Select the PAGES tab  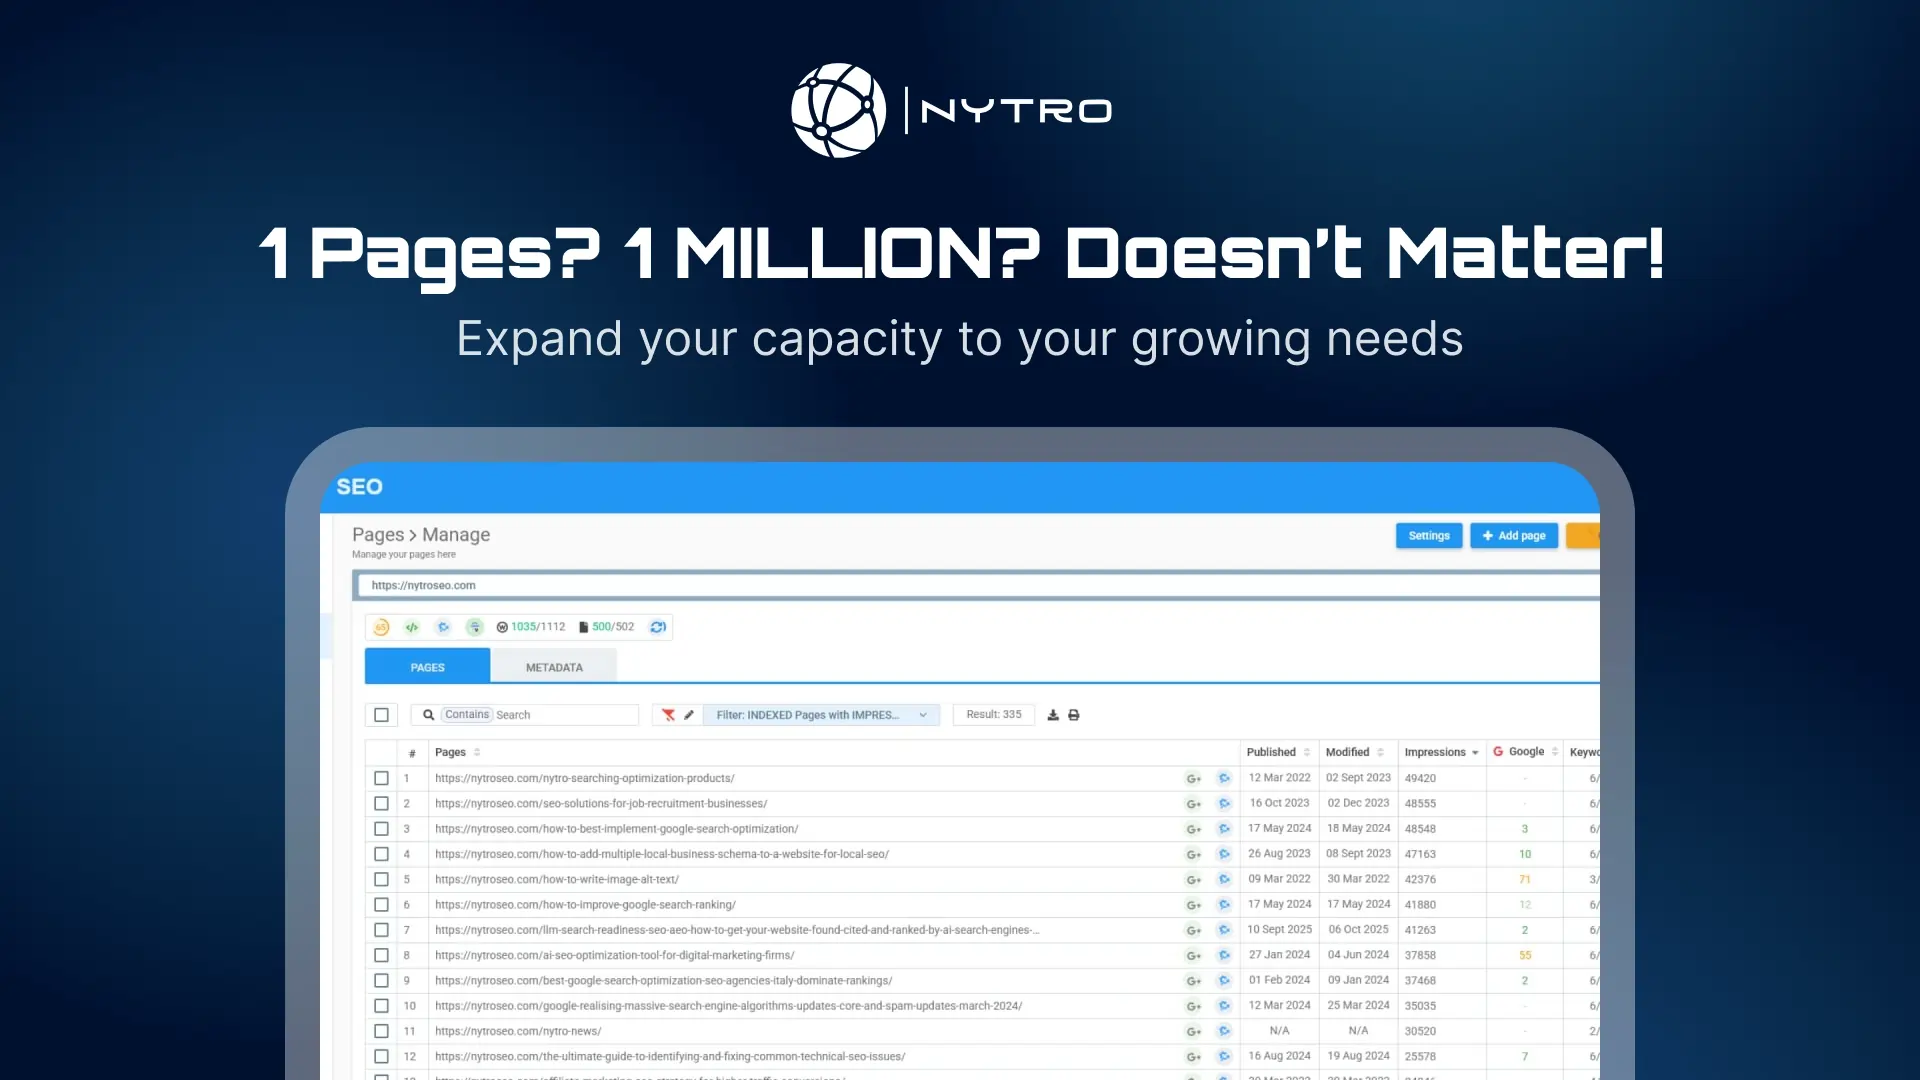tap(427, 667)
